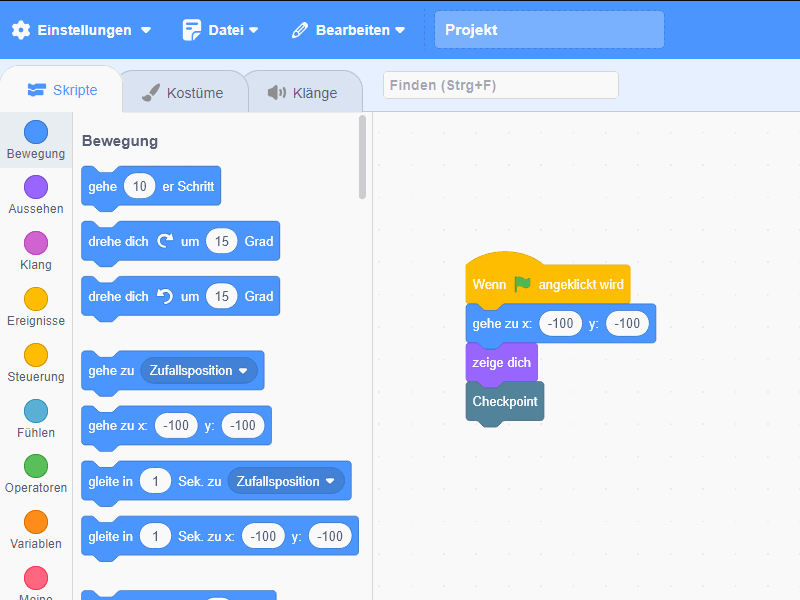Click the purple 'zeige dich' block

click(502, 363)
